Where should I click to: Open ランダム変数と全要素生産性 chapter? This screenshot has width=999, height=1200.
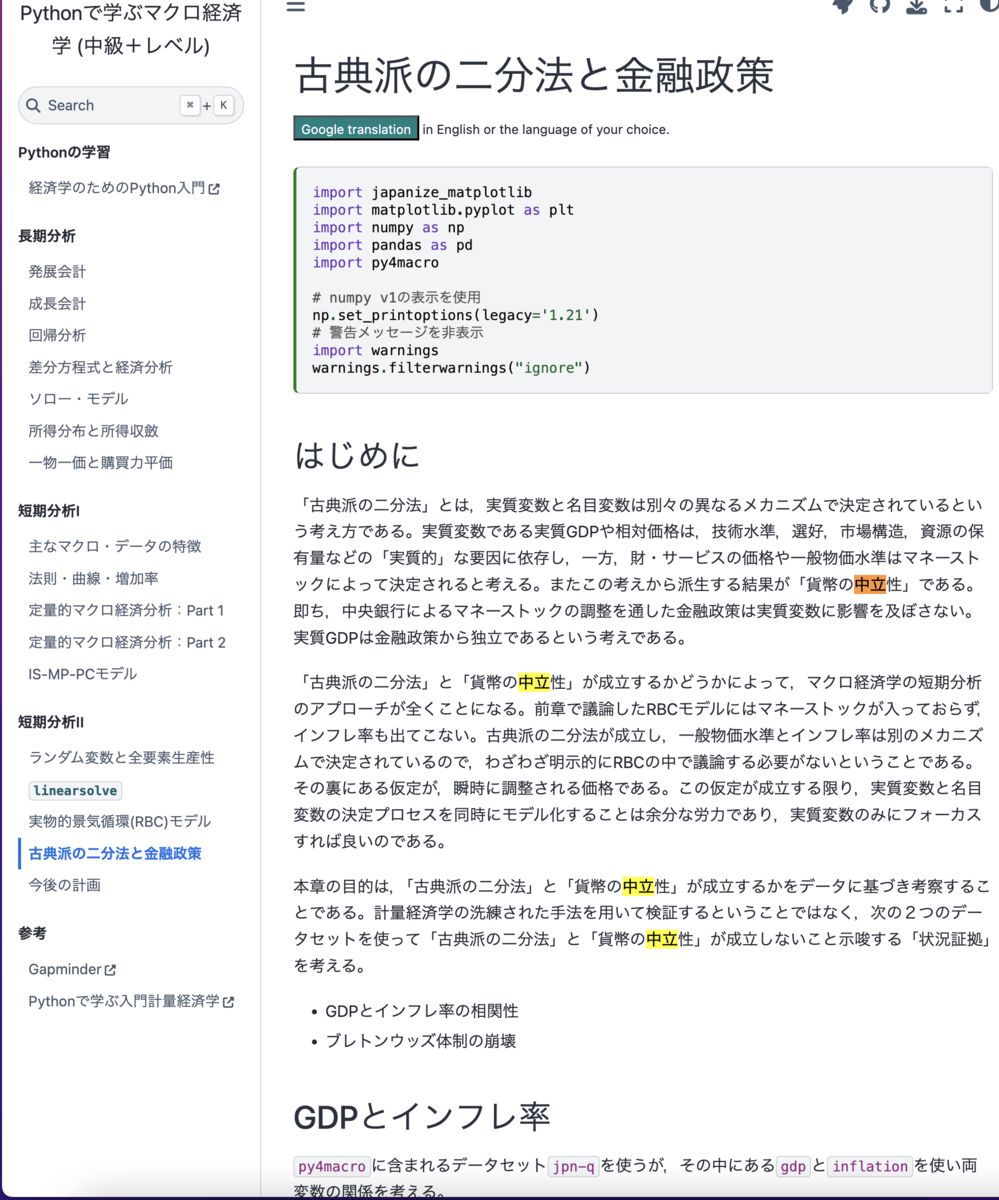(121, 758)
